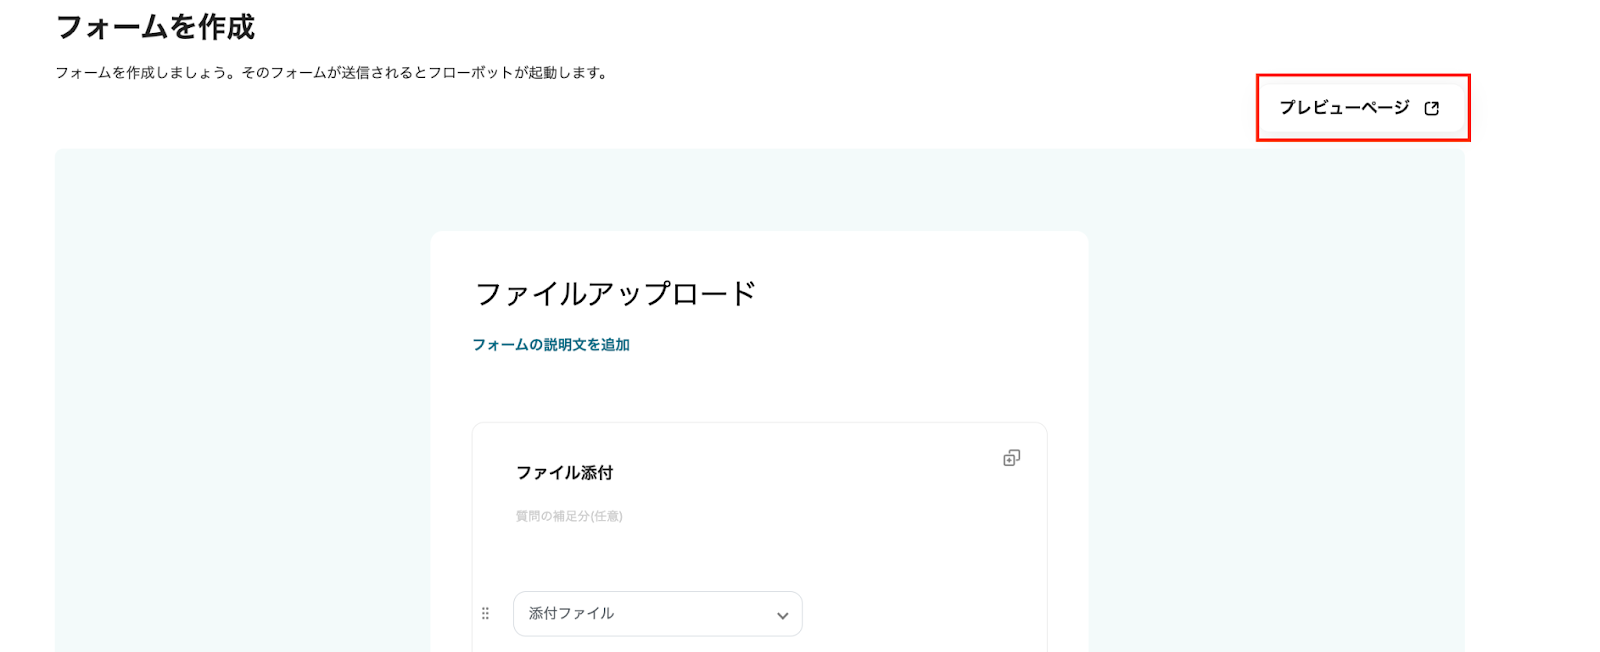The image size is (1600, 652).
Task: Click the external link icon beside プレビューページ
Action: [1431, 108]
